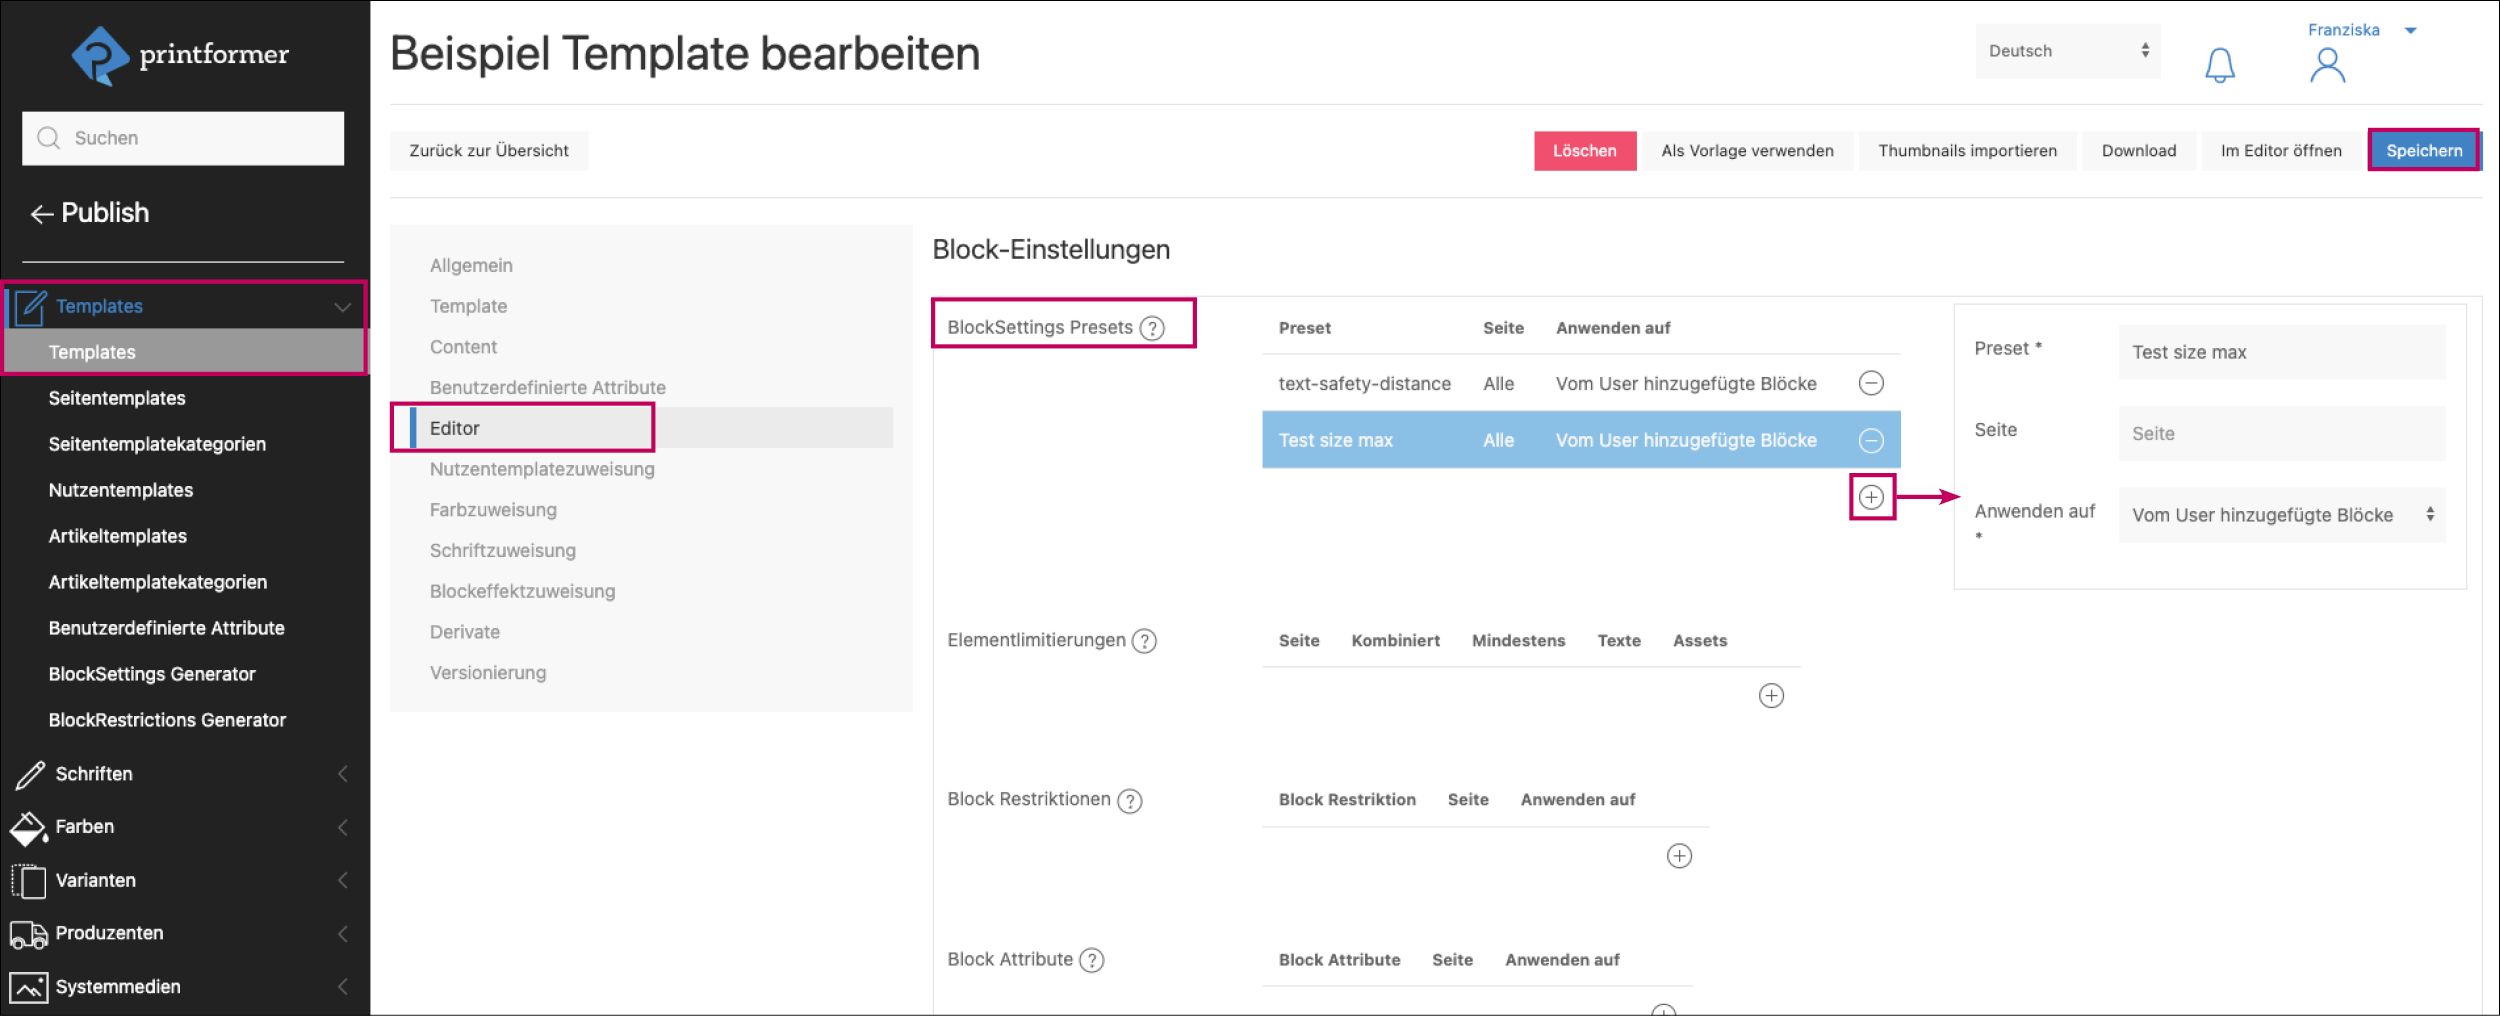The width and height of the screenshot is (2500, 1016).
Task: Open the Deutsch language dropdown
Action: tap(2067, 51)
